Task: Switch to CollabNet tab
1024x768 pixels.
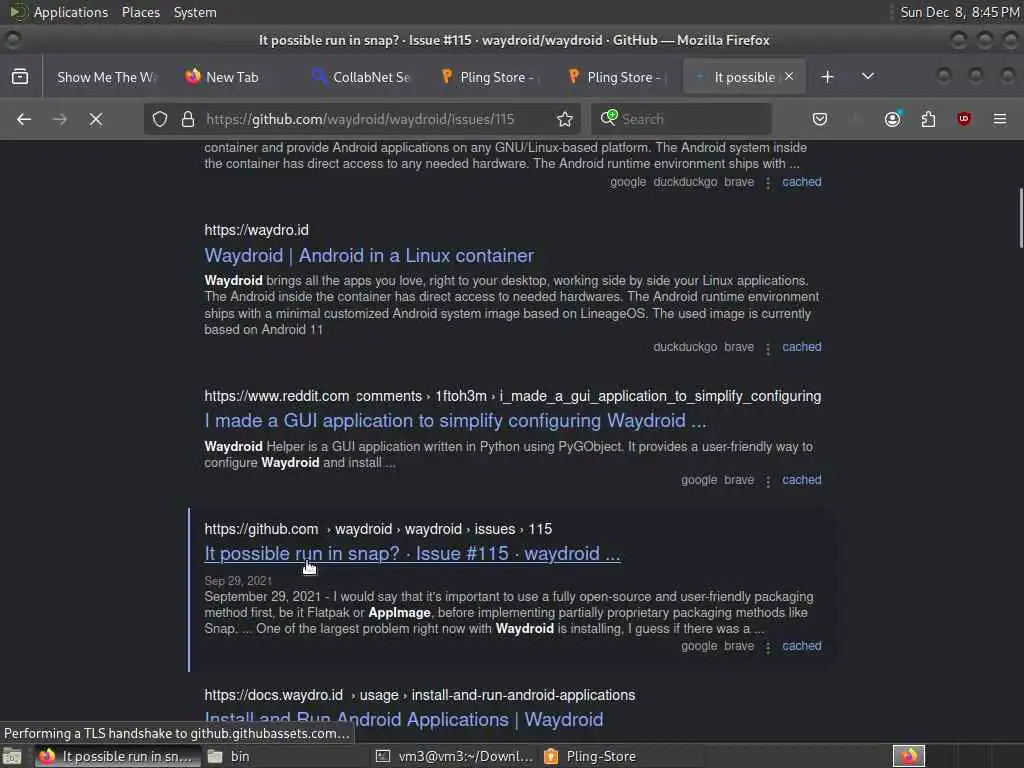Action: [361, 77]
